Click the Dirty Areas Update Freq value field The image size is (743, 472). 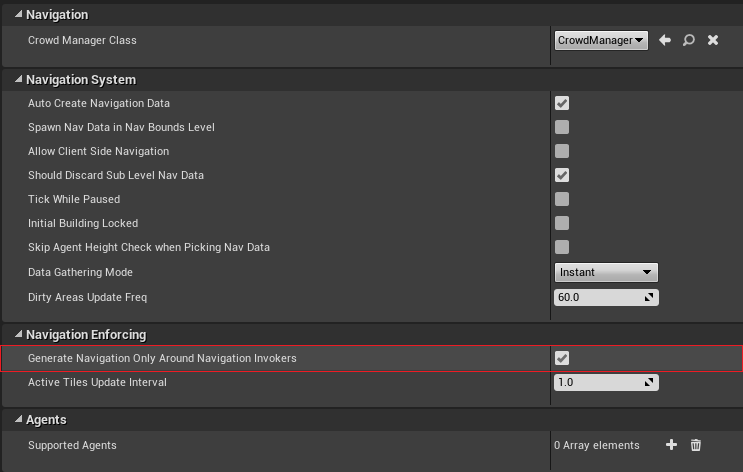point(606,297)
